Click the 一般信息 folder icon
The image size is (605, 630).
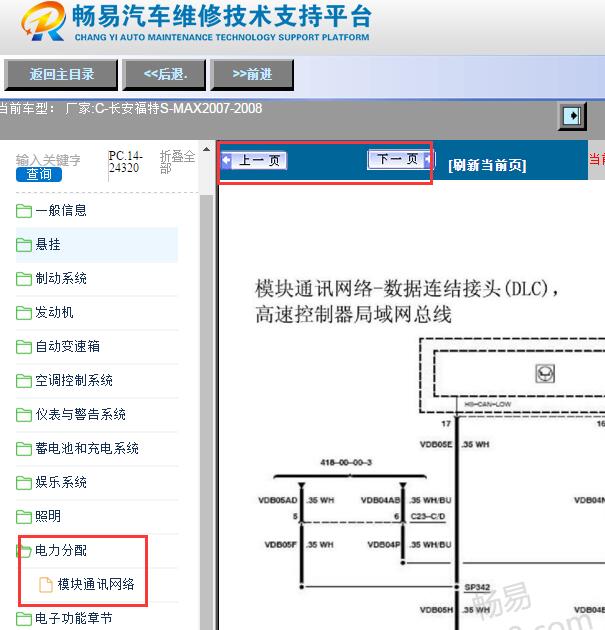(24, 211)
